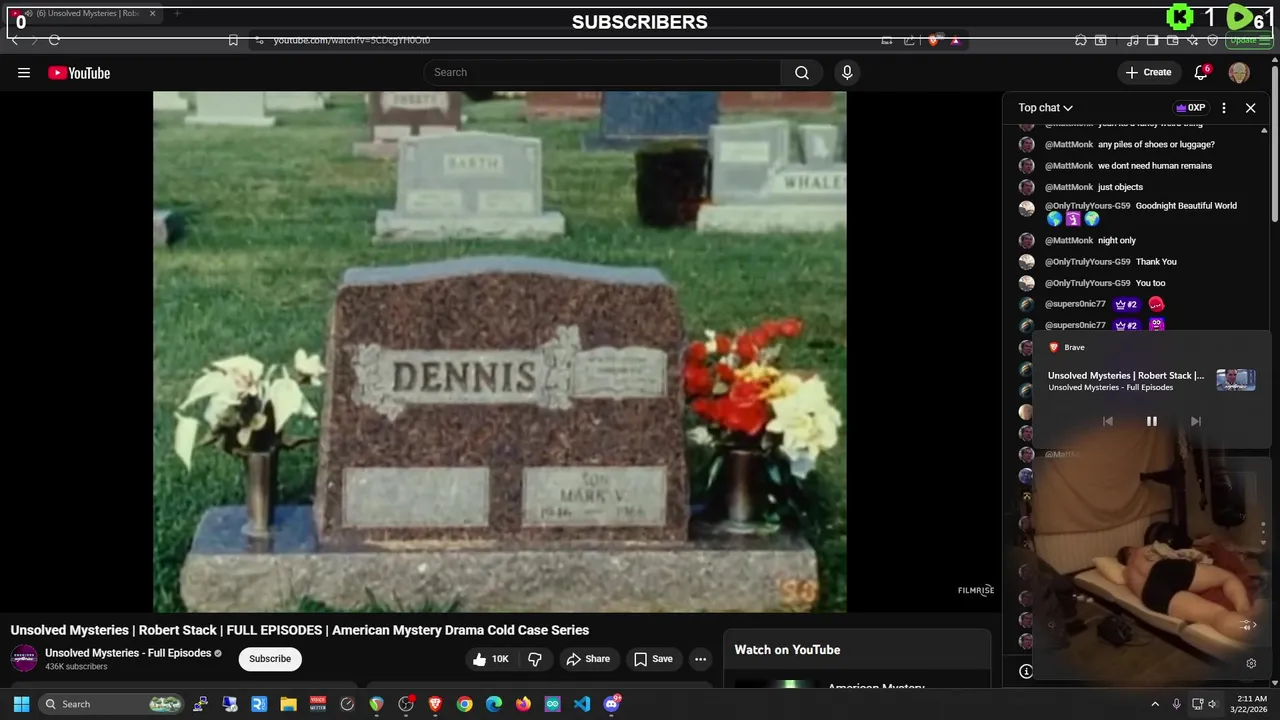Open live chat options three-dot menu
Viewport: 1280px width, 720px height.
click(1224, 108)
